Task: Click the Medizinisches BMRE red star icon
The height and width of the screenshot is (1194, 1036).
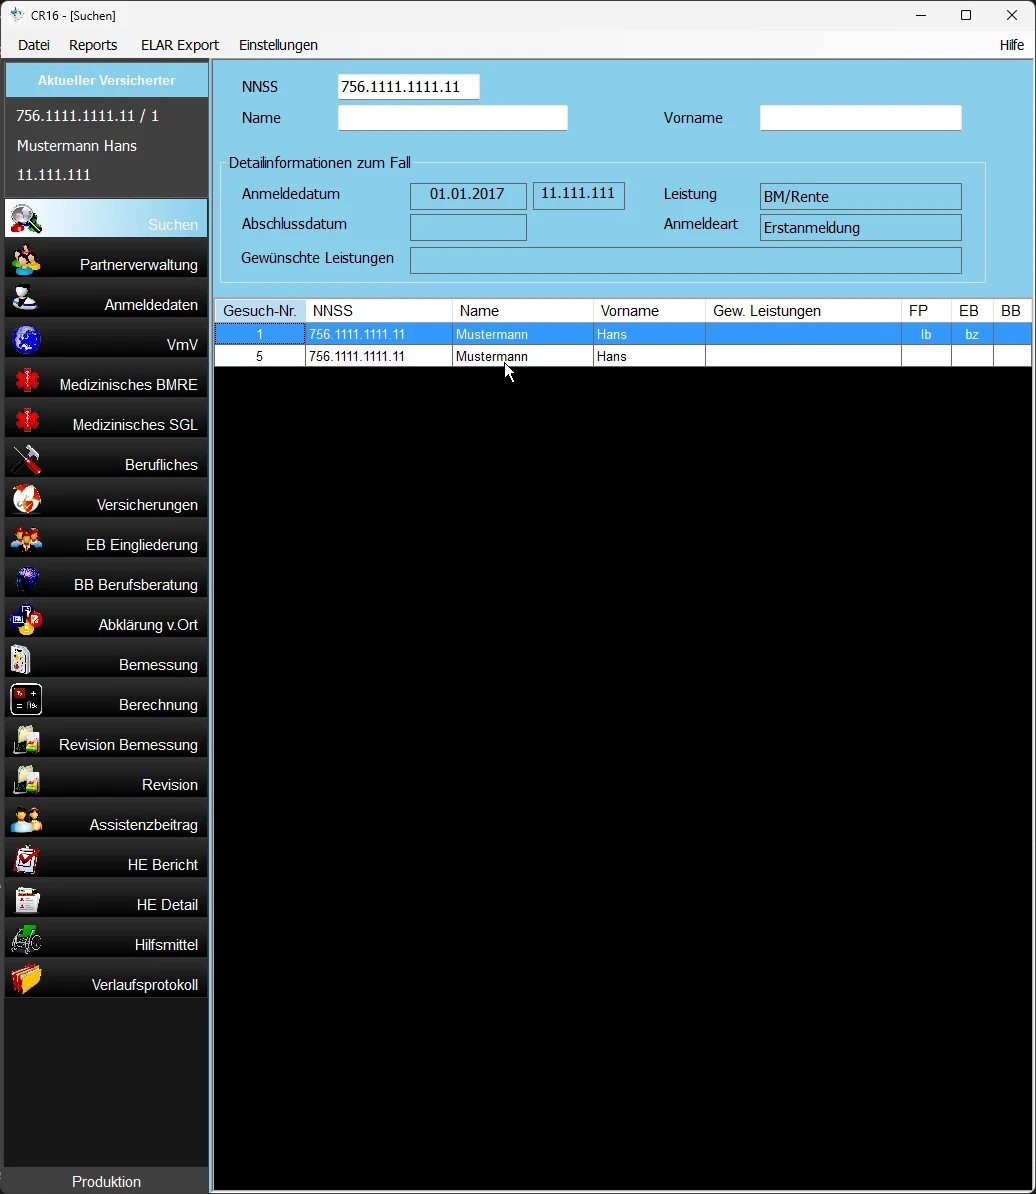Action: [26, 379]
